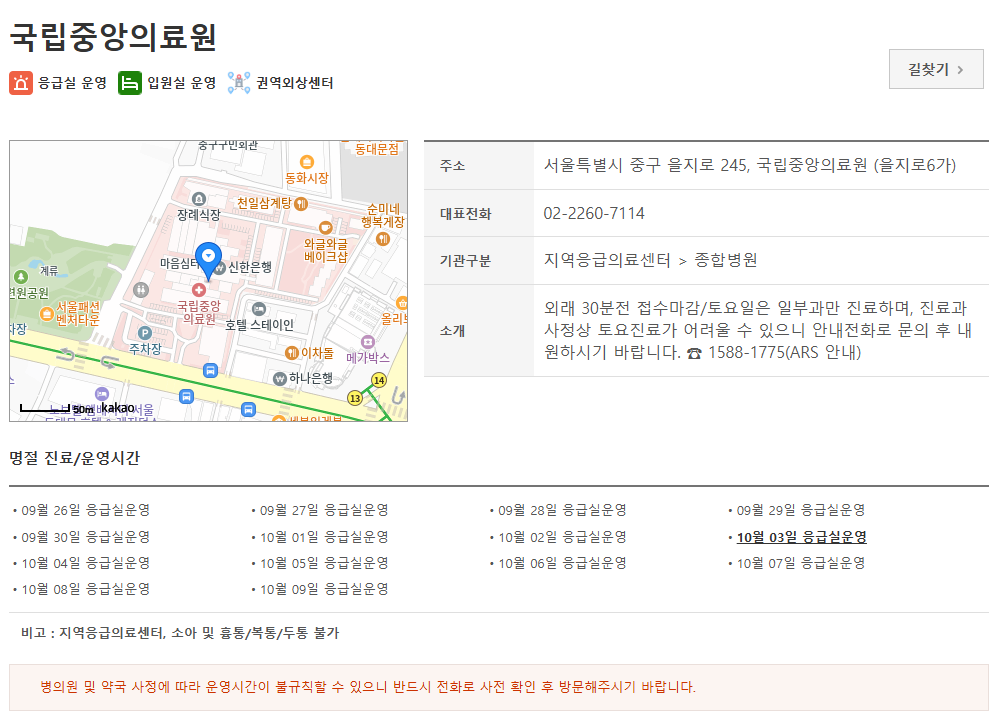997x720 pixels.
Task: Open the 길찾기 directions button
Action: click(935, 69)
